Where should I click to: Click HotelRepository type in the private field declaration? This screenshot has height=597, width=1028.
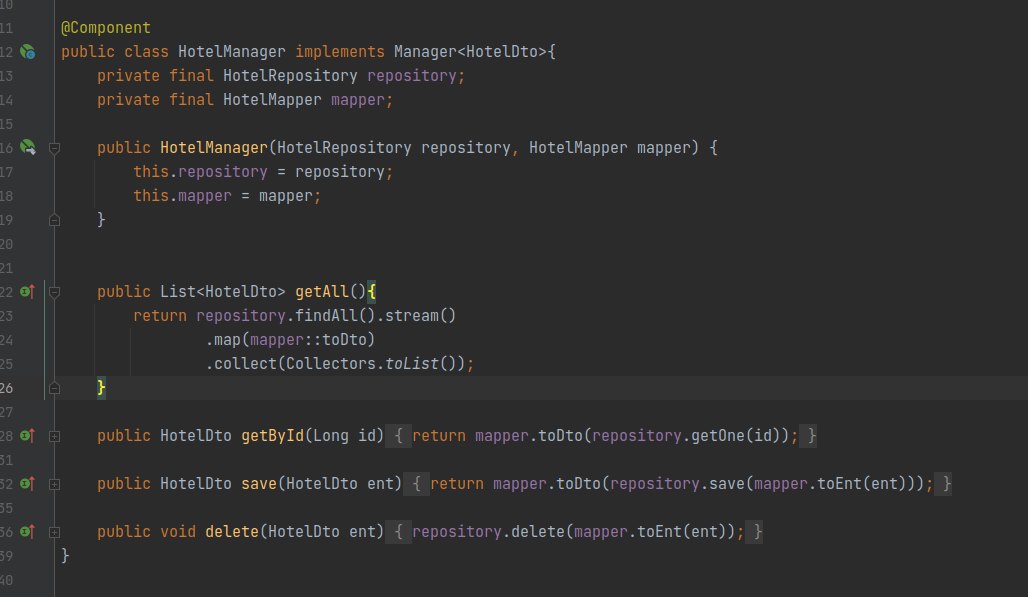[x=290, y=75]
